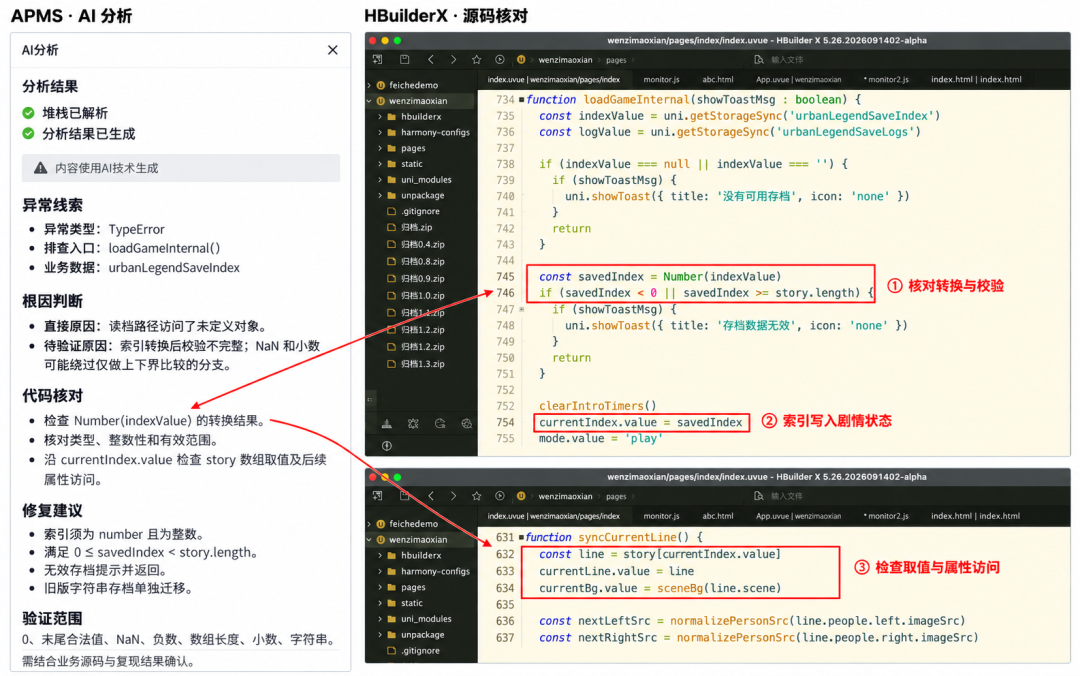1080x676 pixels.
Task: Expand static folder in upper window tree
Action: click(380, 164)
